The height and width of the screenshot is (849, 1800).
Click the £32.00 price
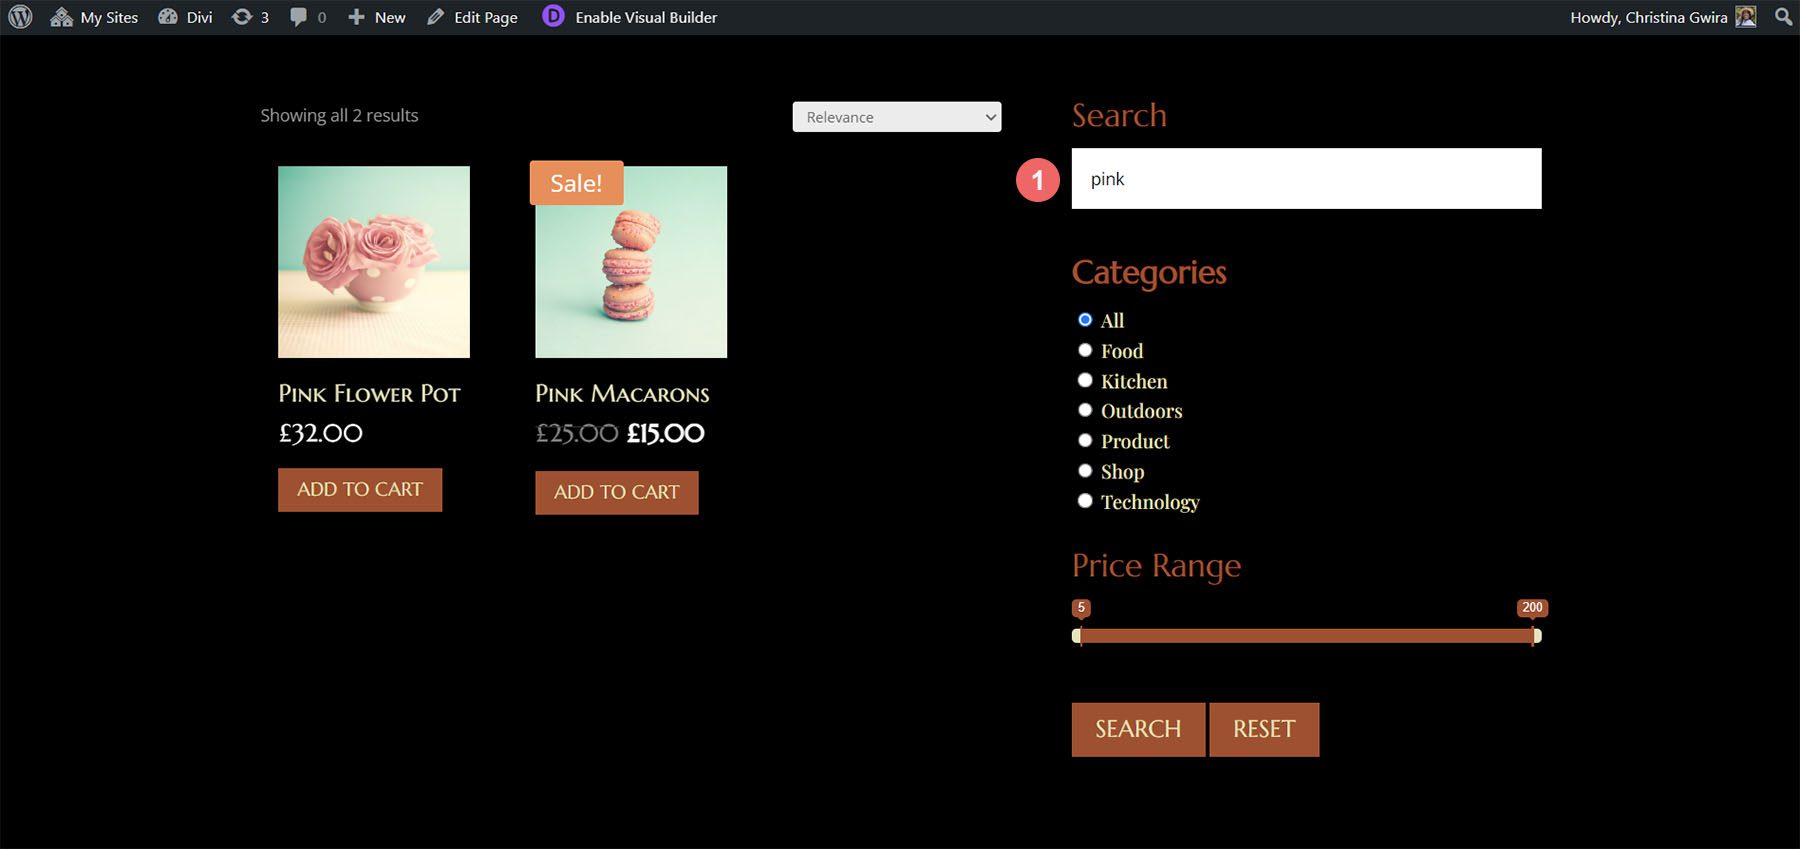point(321,433)
